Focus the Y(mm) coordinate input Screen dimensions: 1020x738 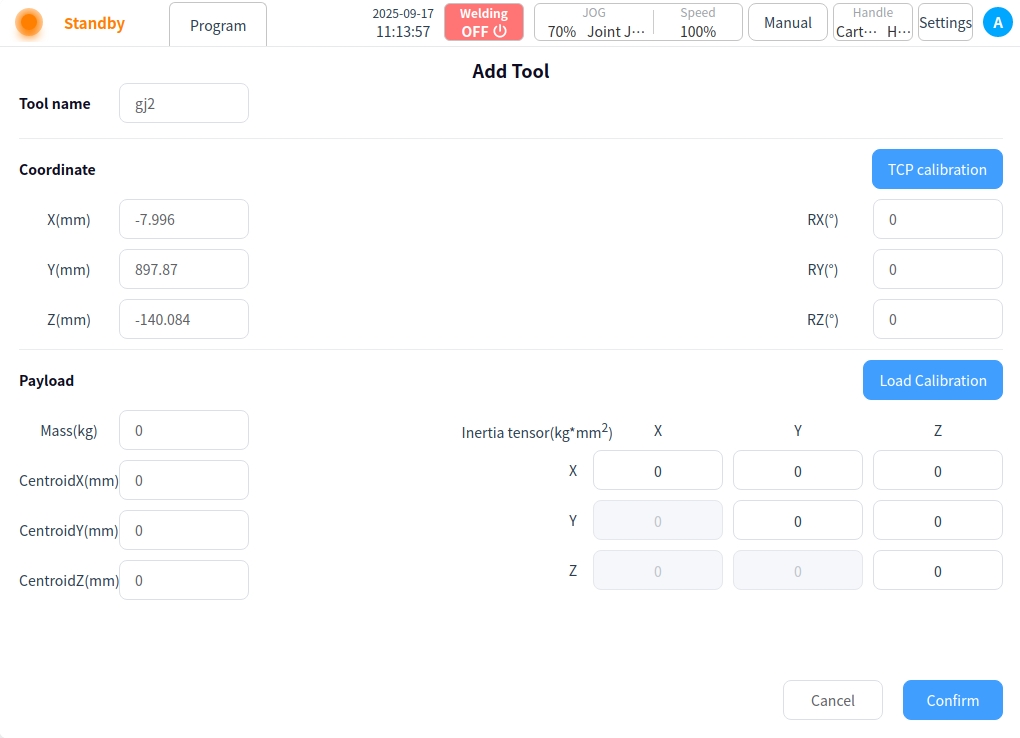[184, 269]
